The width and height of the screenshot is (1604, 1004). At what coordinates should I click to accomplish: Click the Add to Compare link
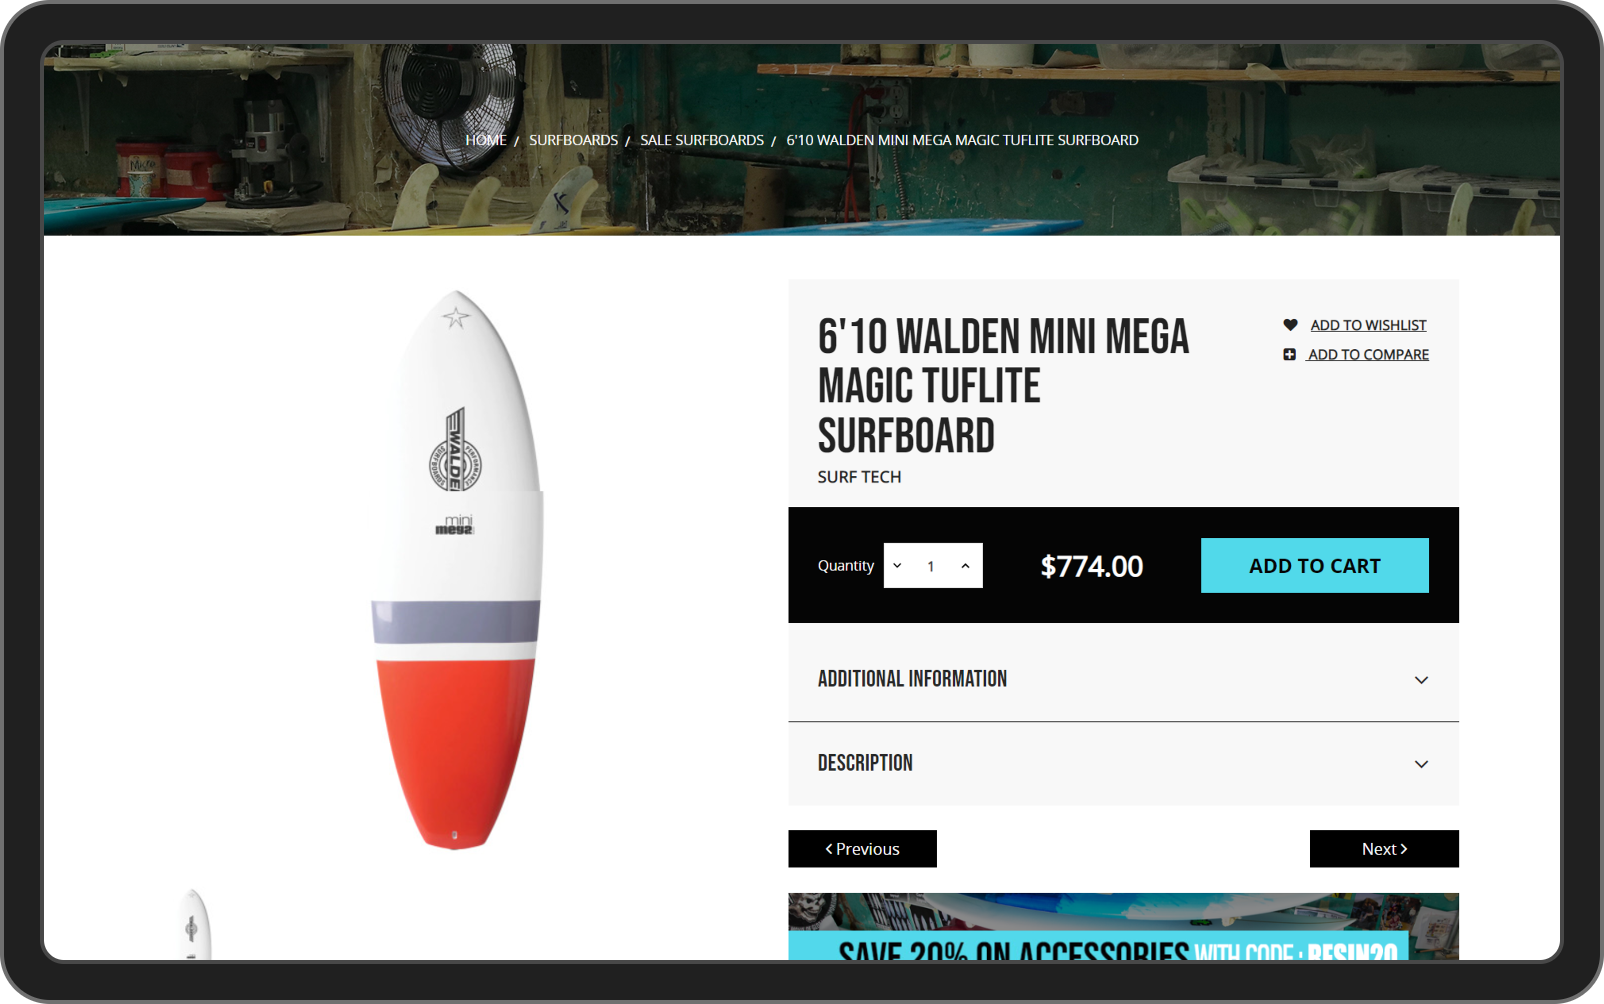click(1368, 354)
